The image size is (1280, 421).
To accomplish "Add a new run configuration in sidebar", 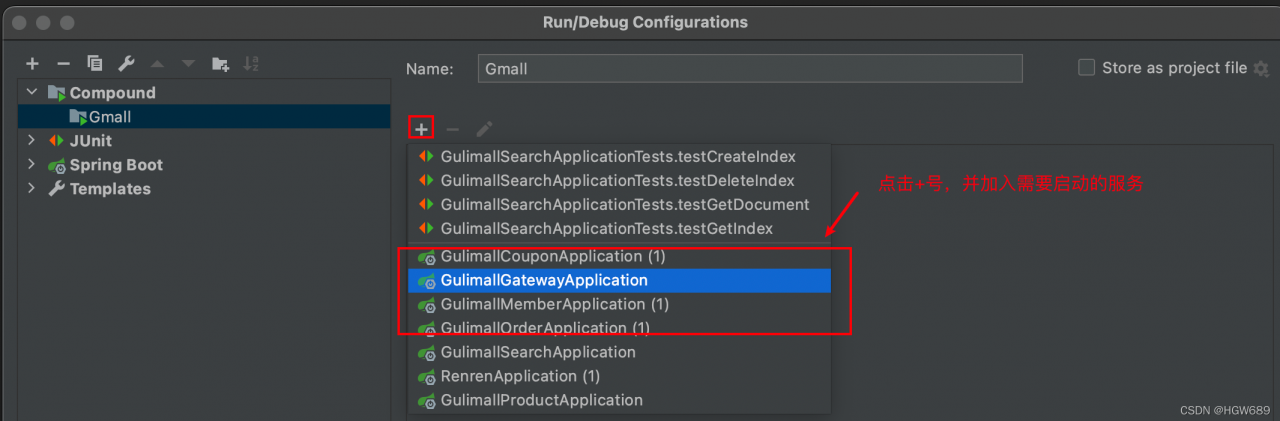I will point(32,64).
